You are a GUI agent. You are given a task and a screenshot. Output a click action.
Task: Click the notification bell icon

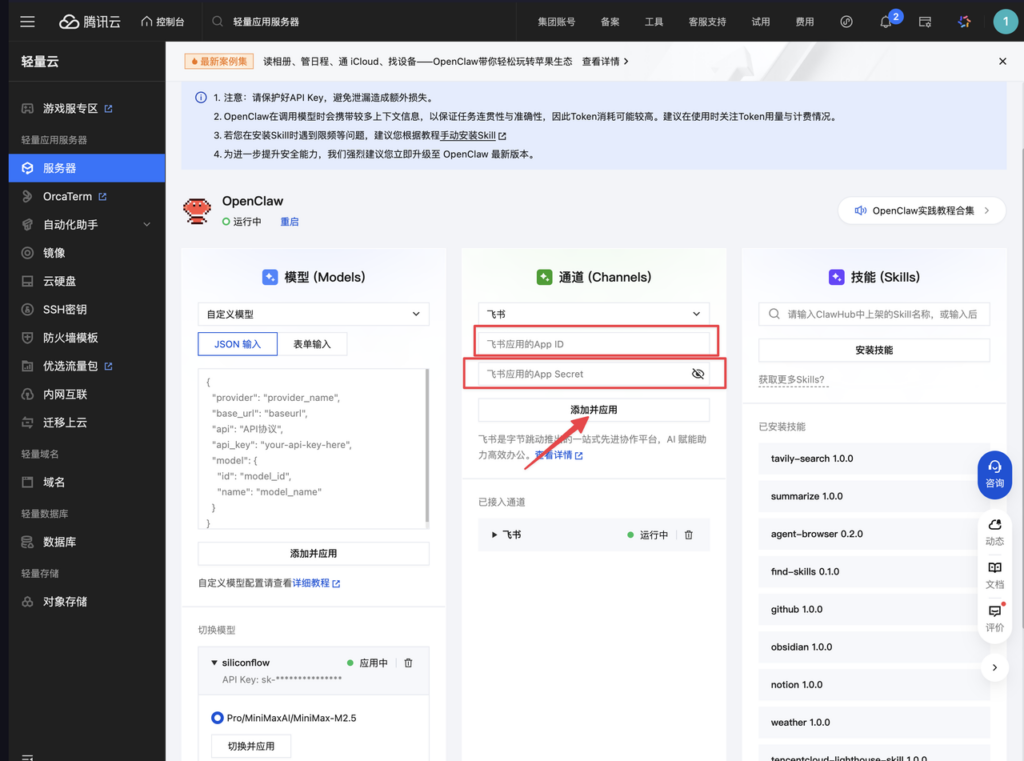(x=885, y=22)
